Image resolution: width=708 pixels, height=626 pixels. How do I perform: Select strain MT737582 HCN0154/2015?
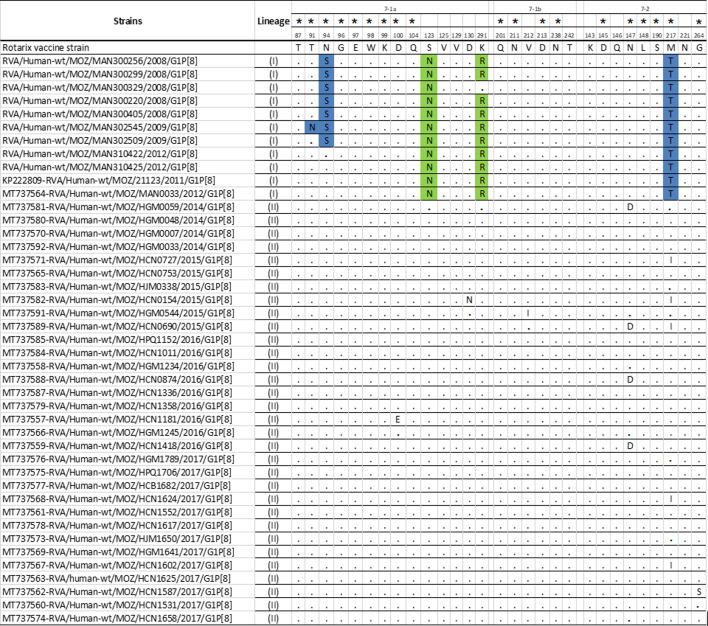coord(117,300)
